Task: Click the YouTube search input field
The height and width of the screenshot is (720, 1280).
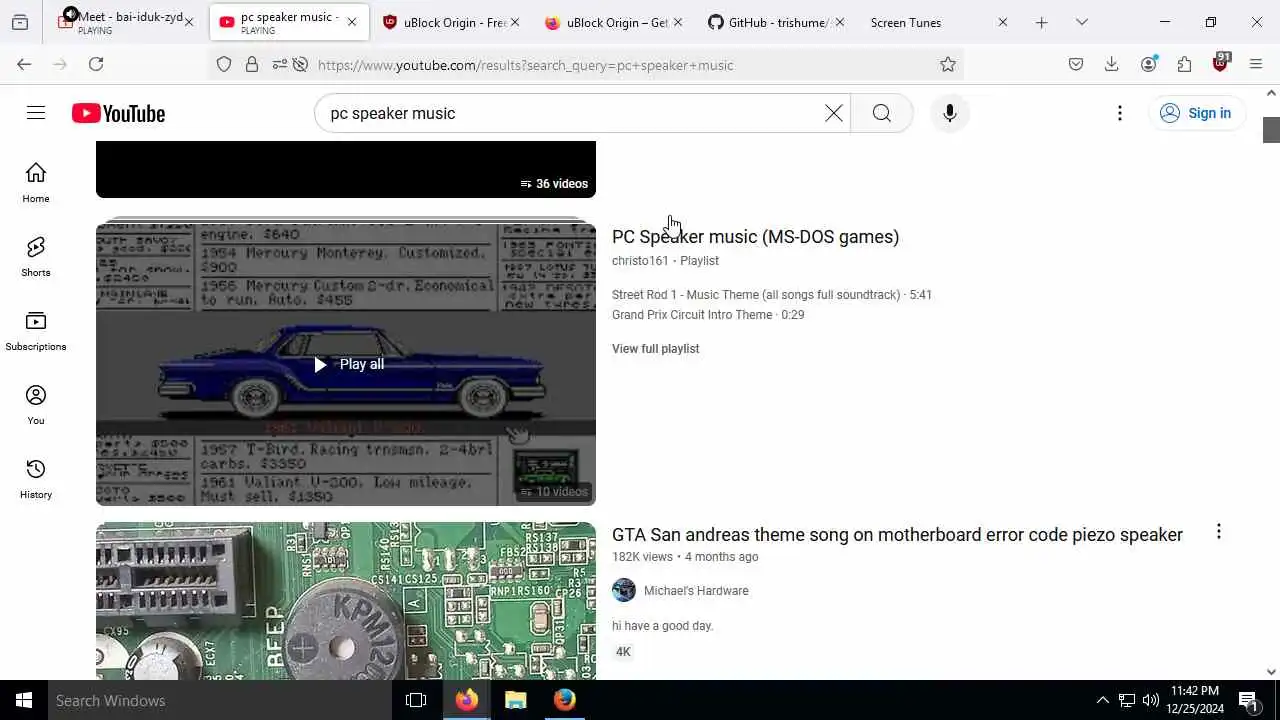Action: (570, 113)
